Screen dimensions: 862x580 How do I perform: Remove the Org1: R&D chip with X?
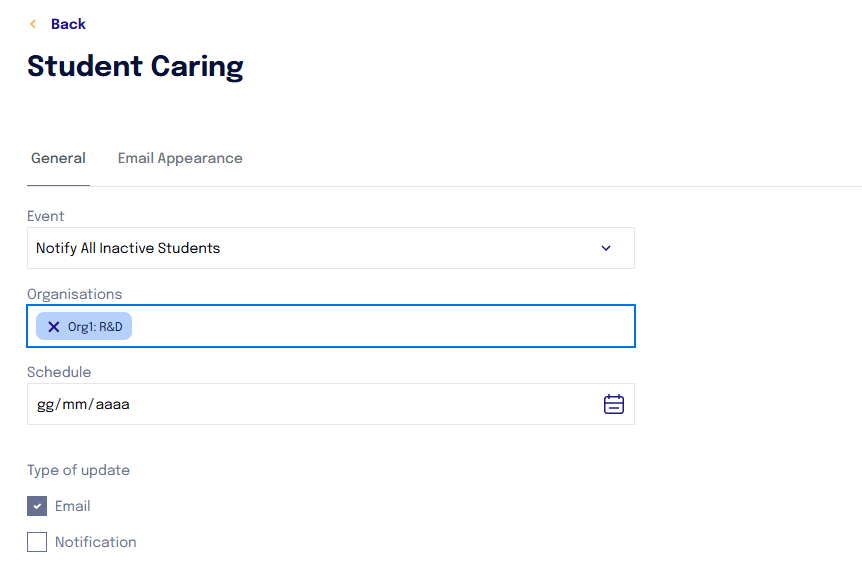[x=53, y=327]
